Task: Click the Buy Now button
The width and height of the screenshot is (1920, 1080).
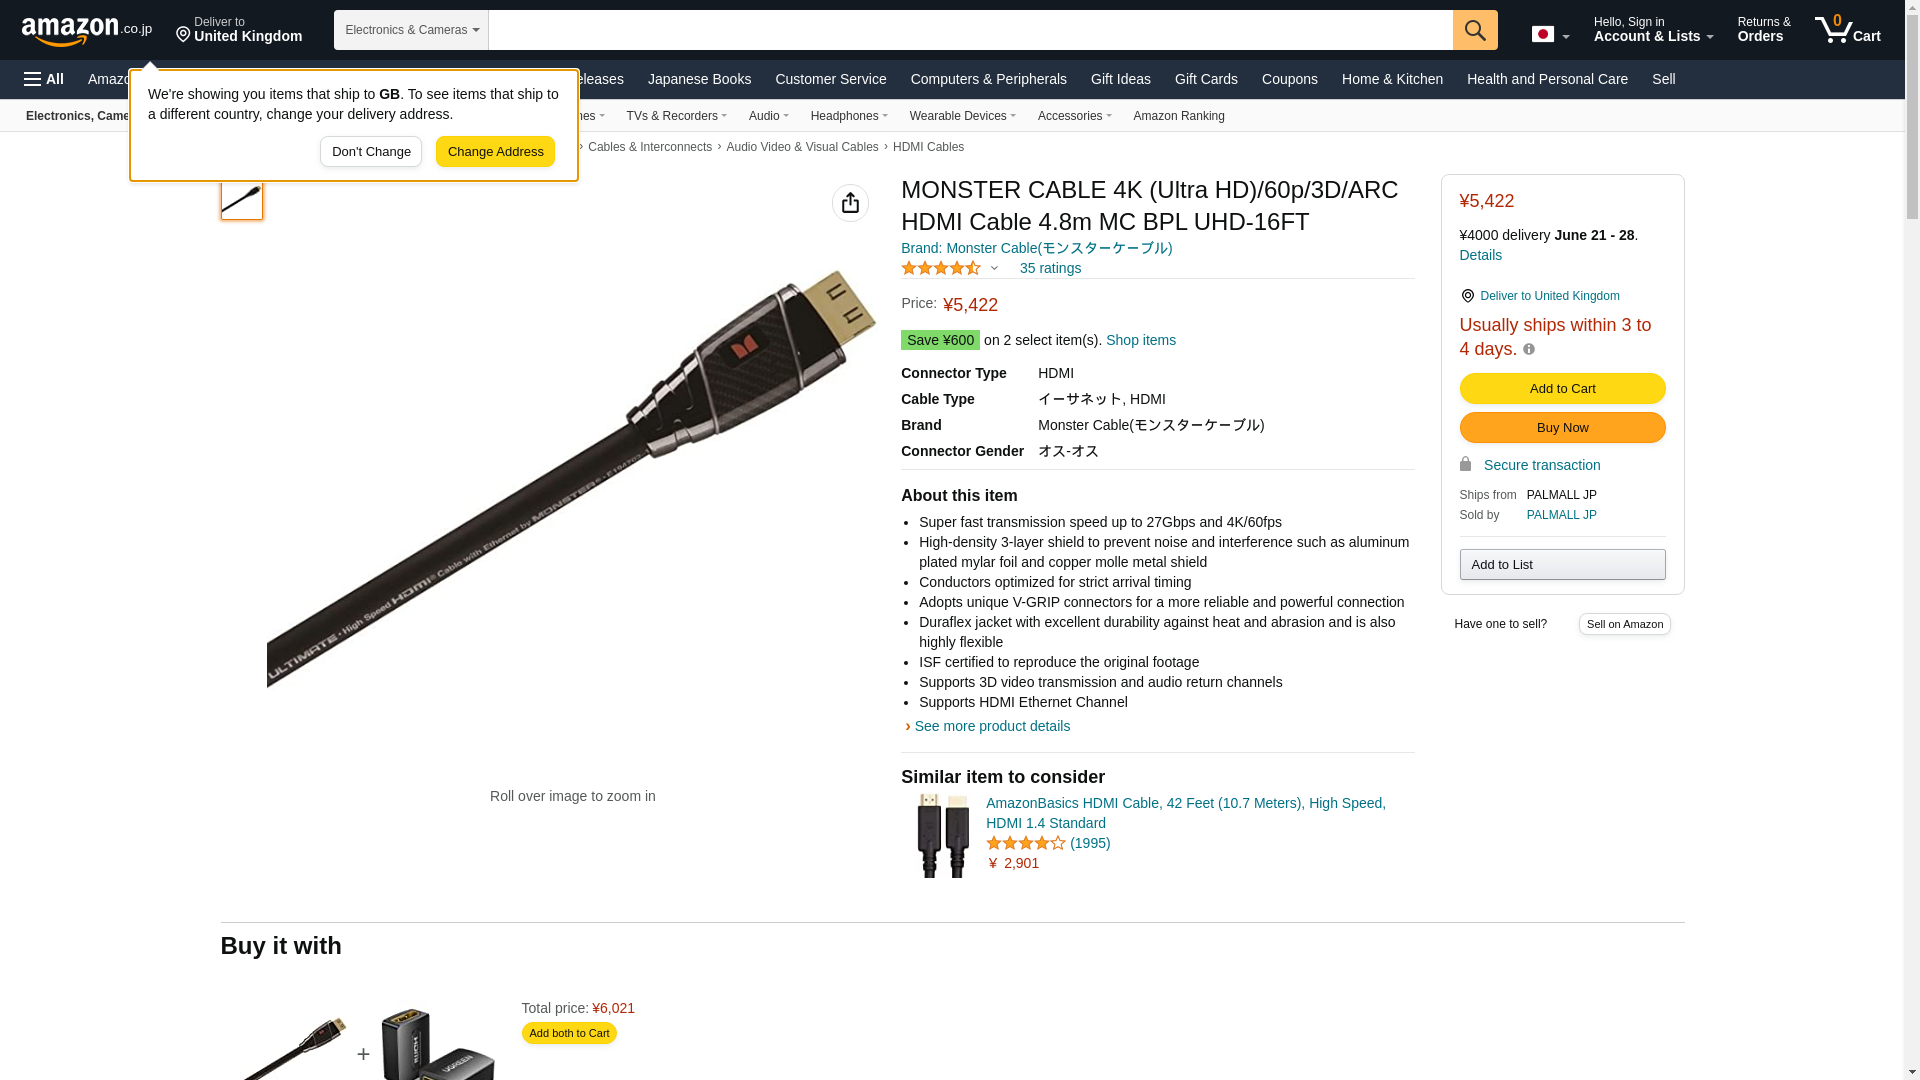Action: click(x=1562, y=428)
